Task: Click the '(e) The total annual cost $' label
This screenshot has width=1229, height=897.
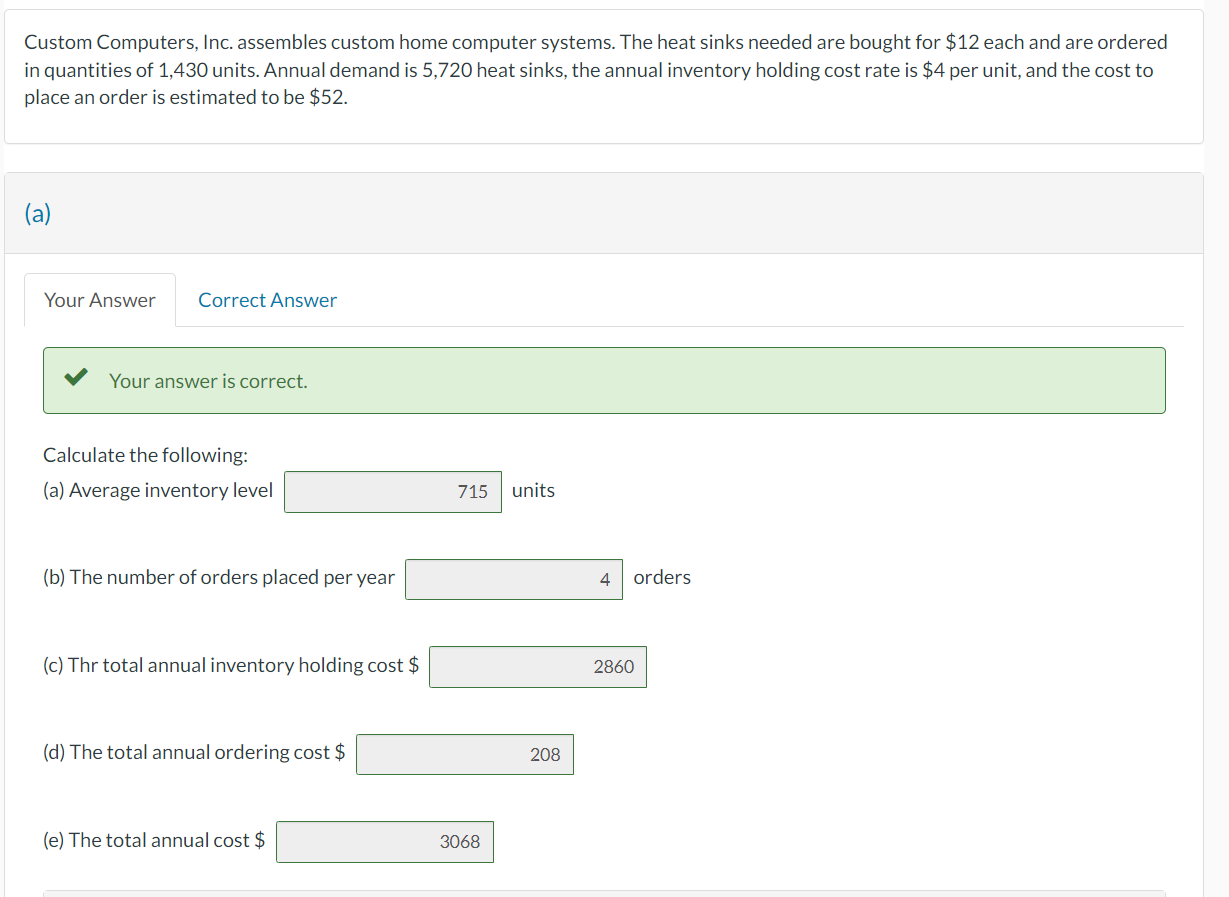Action: pyautogui.click(x=154, y=840)
